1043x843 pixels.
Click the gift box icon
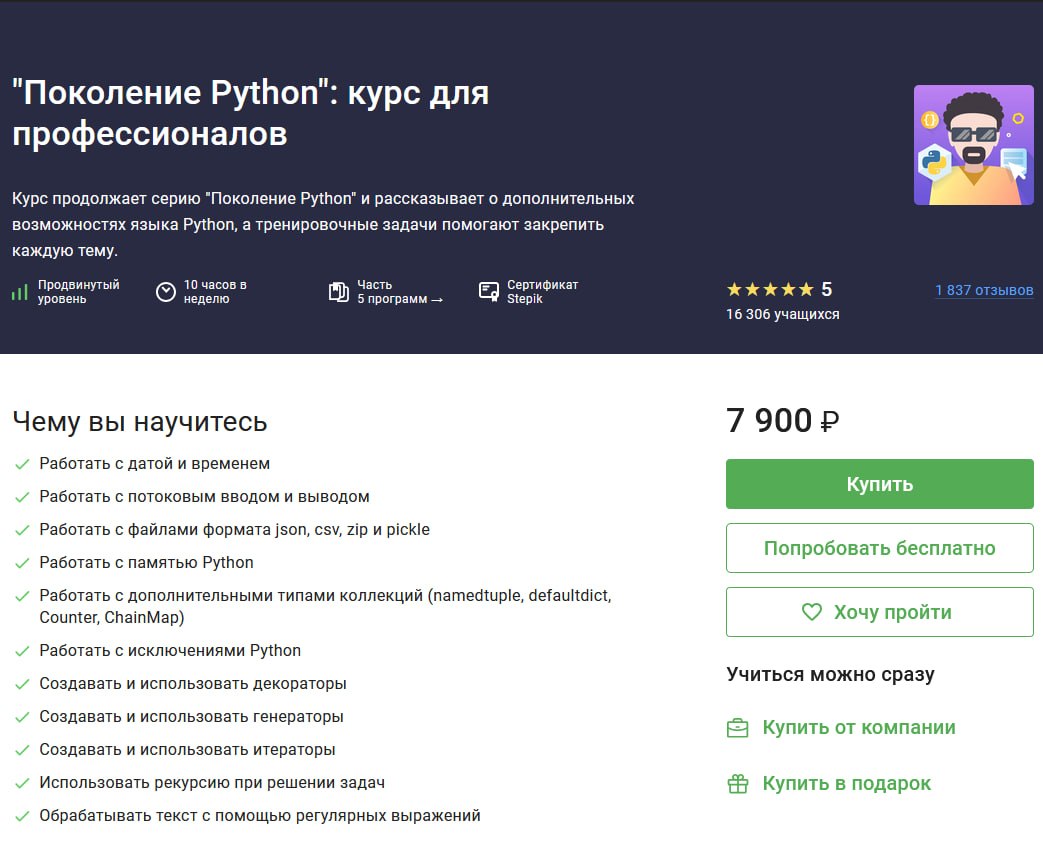coord(738,784)
